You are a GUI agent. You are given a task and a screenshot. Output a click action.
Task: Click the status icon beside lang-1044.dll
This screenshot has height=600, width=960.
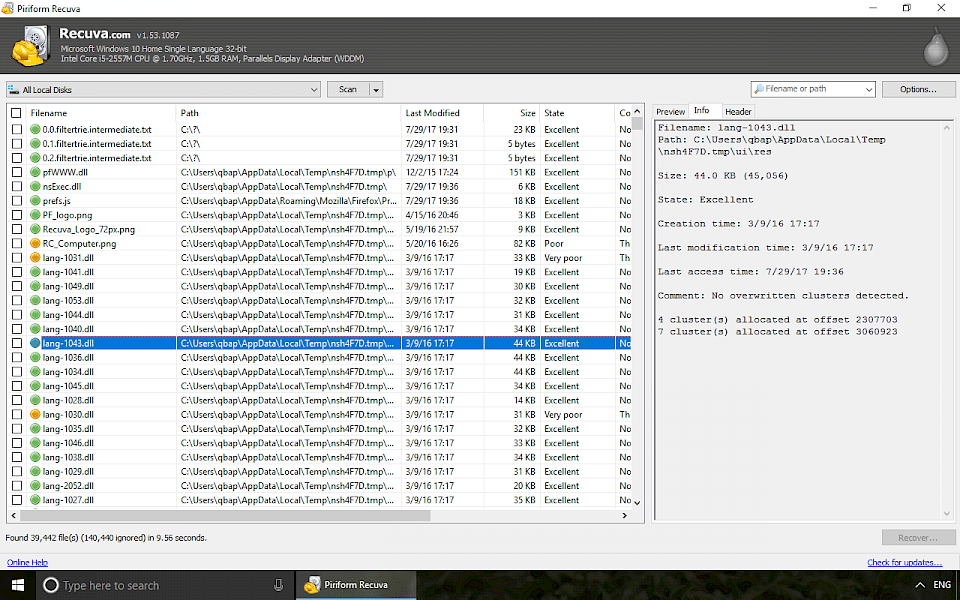(x=36, y=315)
